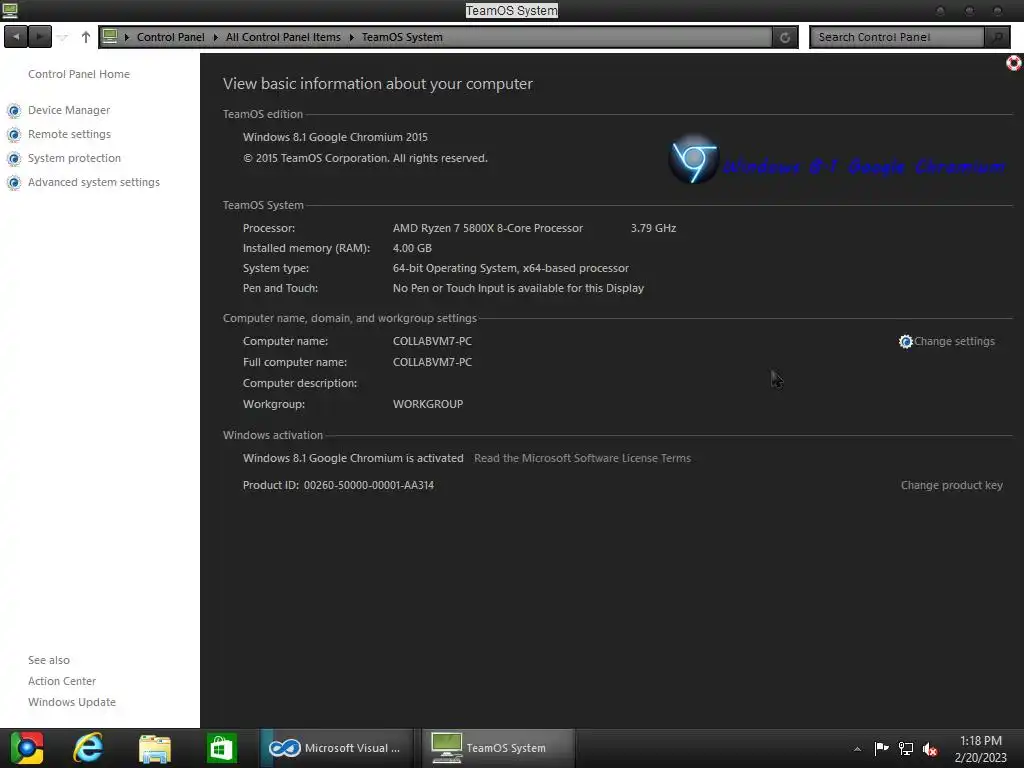Screen dimensions: 1024x768
Task: Click the muted volume tray icon
Action: click(930, 749)
